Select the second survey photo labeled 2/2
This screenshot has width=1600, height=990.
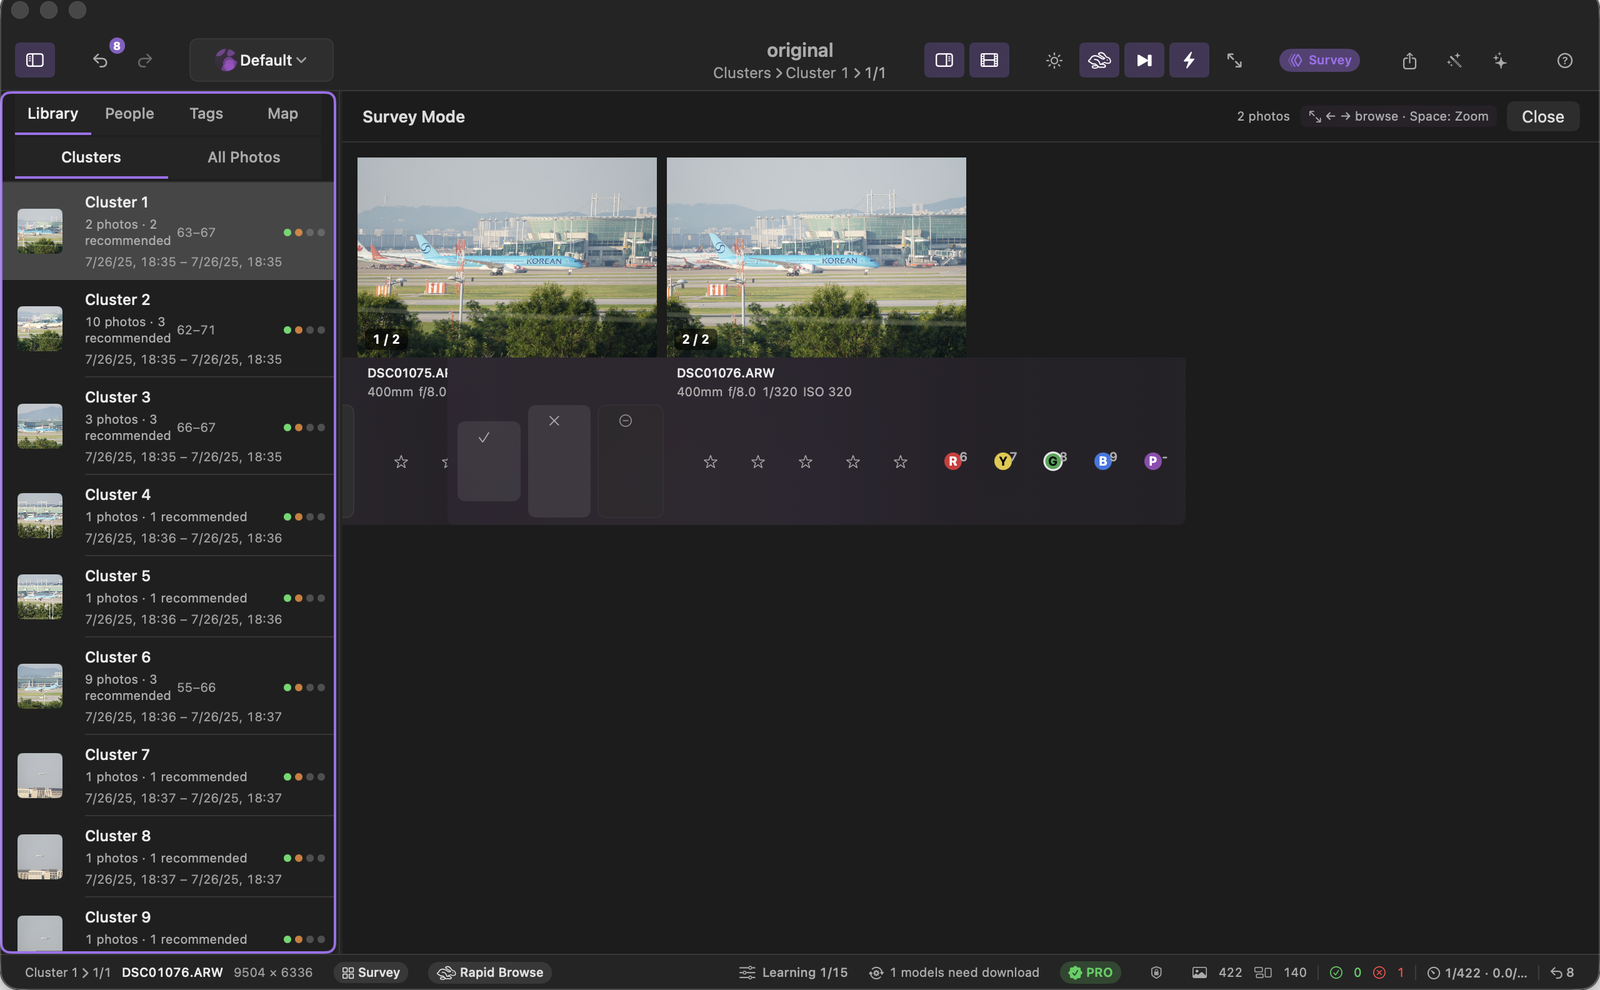pyautogui.click(x=816, y=257)
